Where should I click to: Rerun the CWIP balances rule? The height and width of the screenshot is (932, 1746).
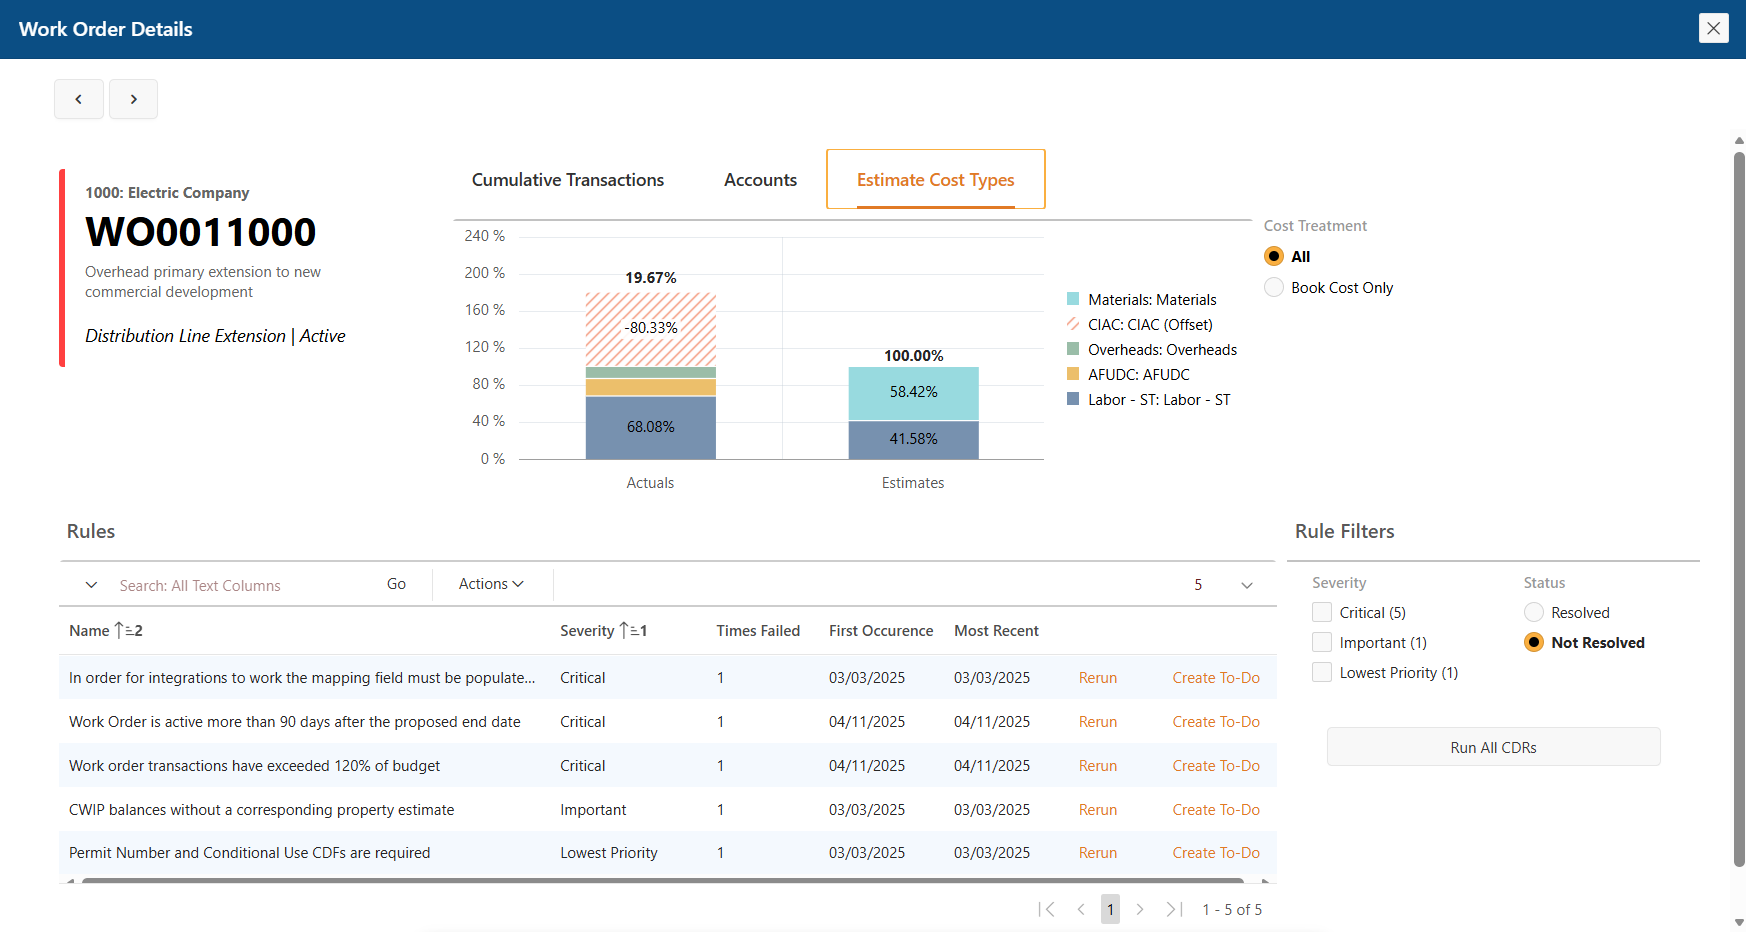[x=1098, y=810]
